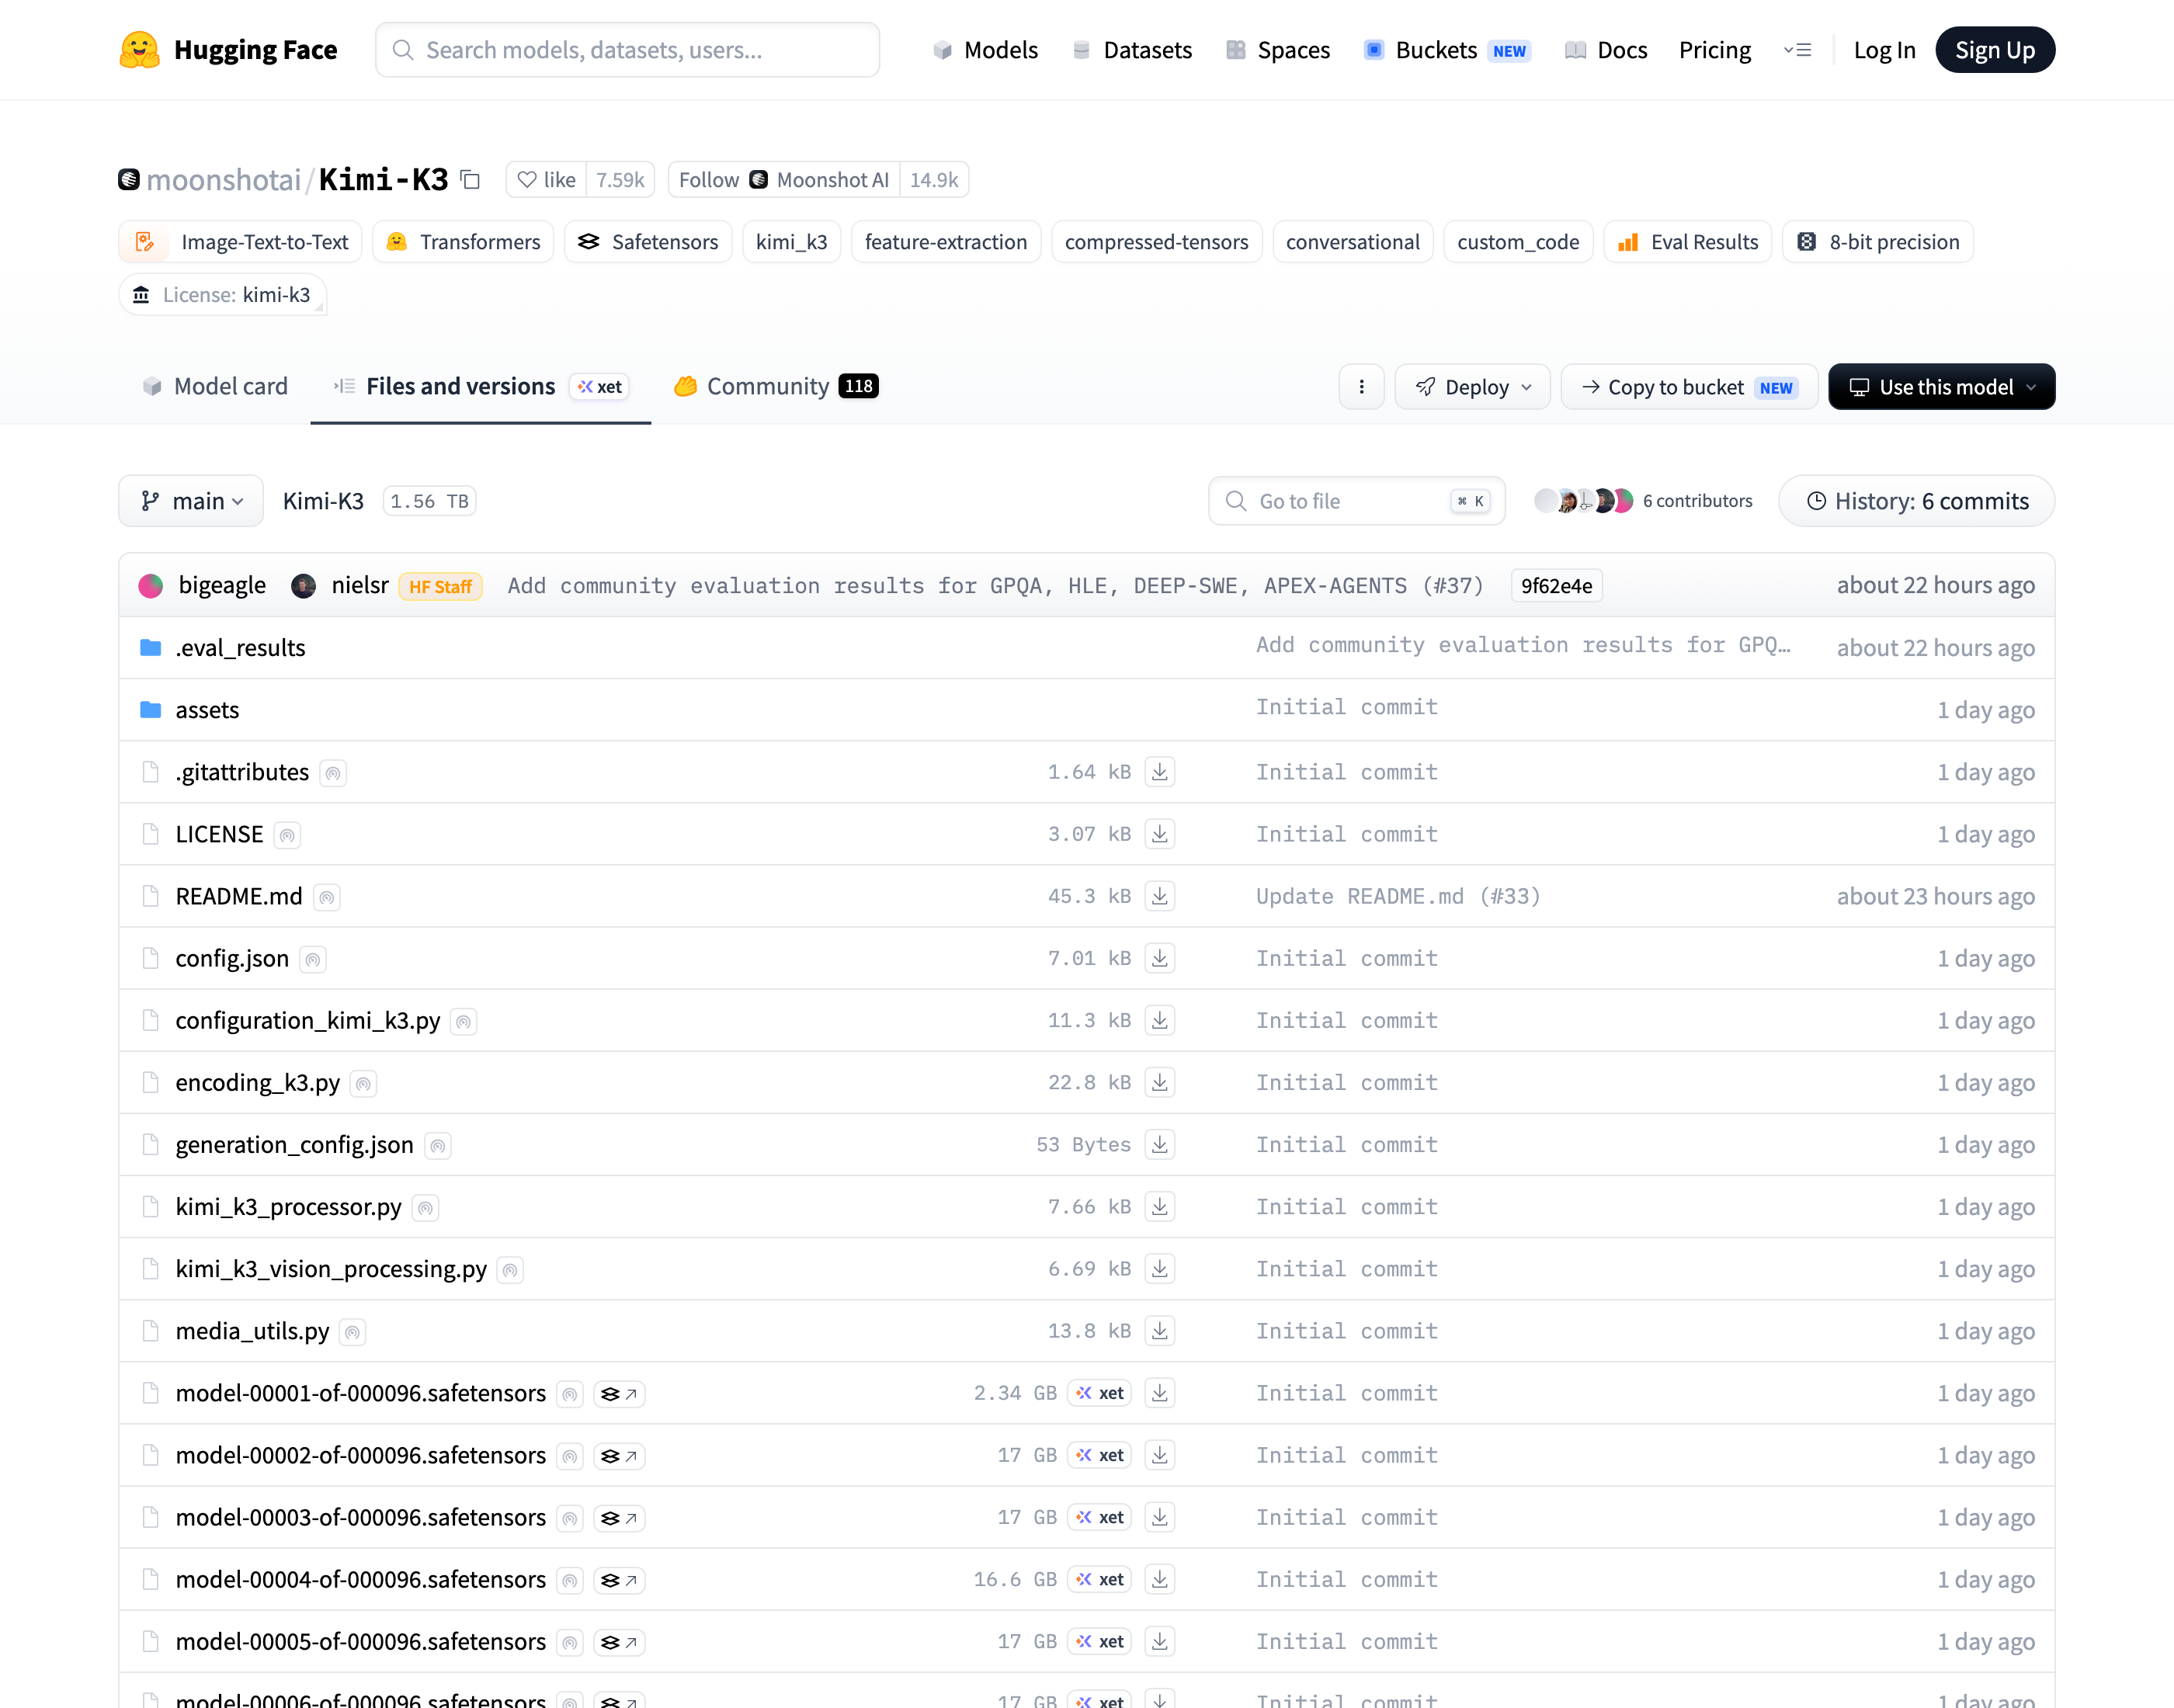Switch to the Model card tab
The image size is (2174, 1708).
(215, 387)
